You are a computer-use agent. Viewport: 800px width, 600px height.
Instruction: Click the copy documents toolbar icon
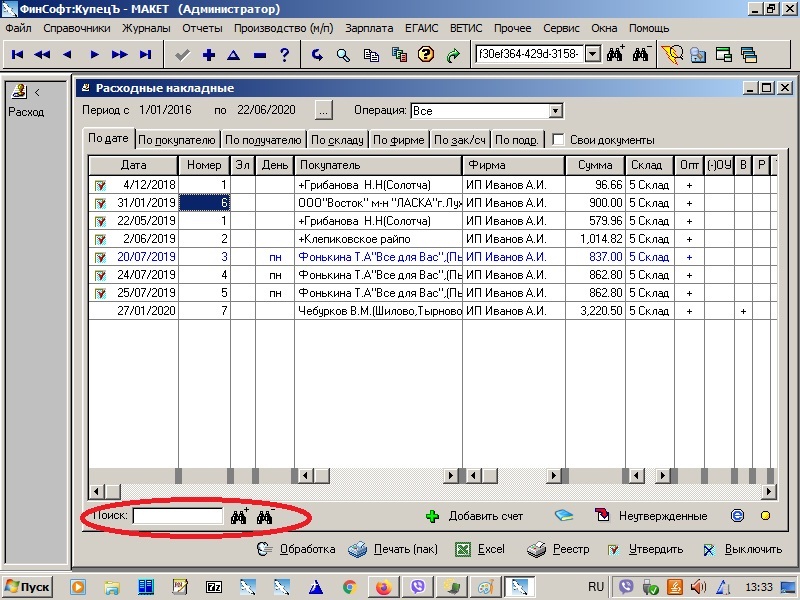[371, 55]
